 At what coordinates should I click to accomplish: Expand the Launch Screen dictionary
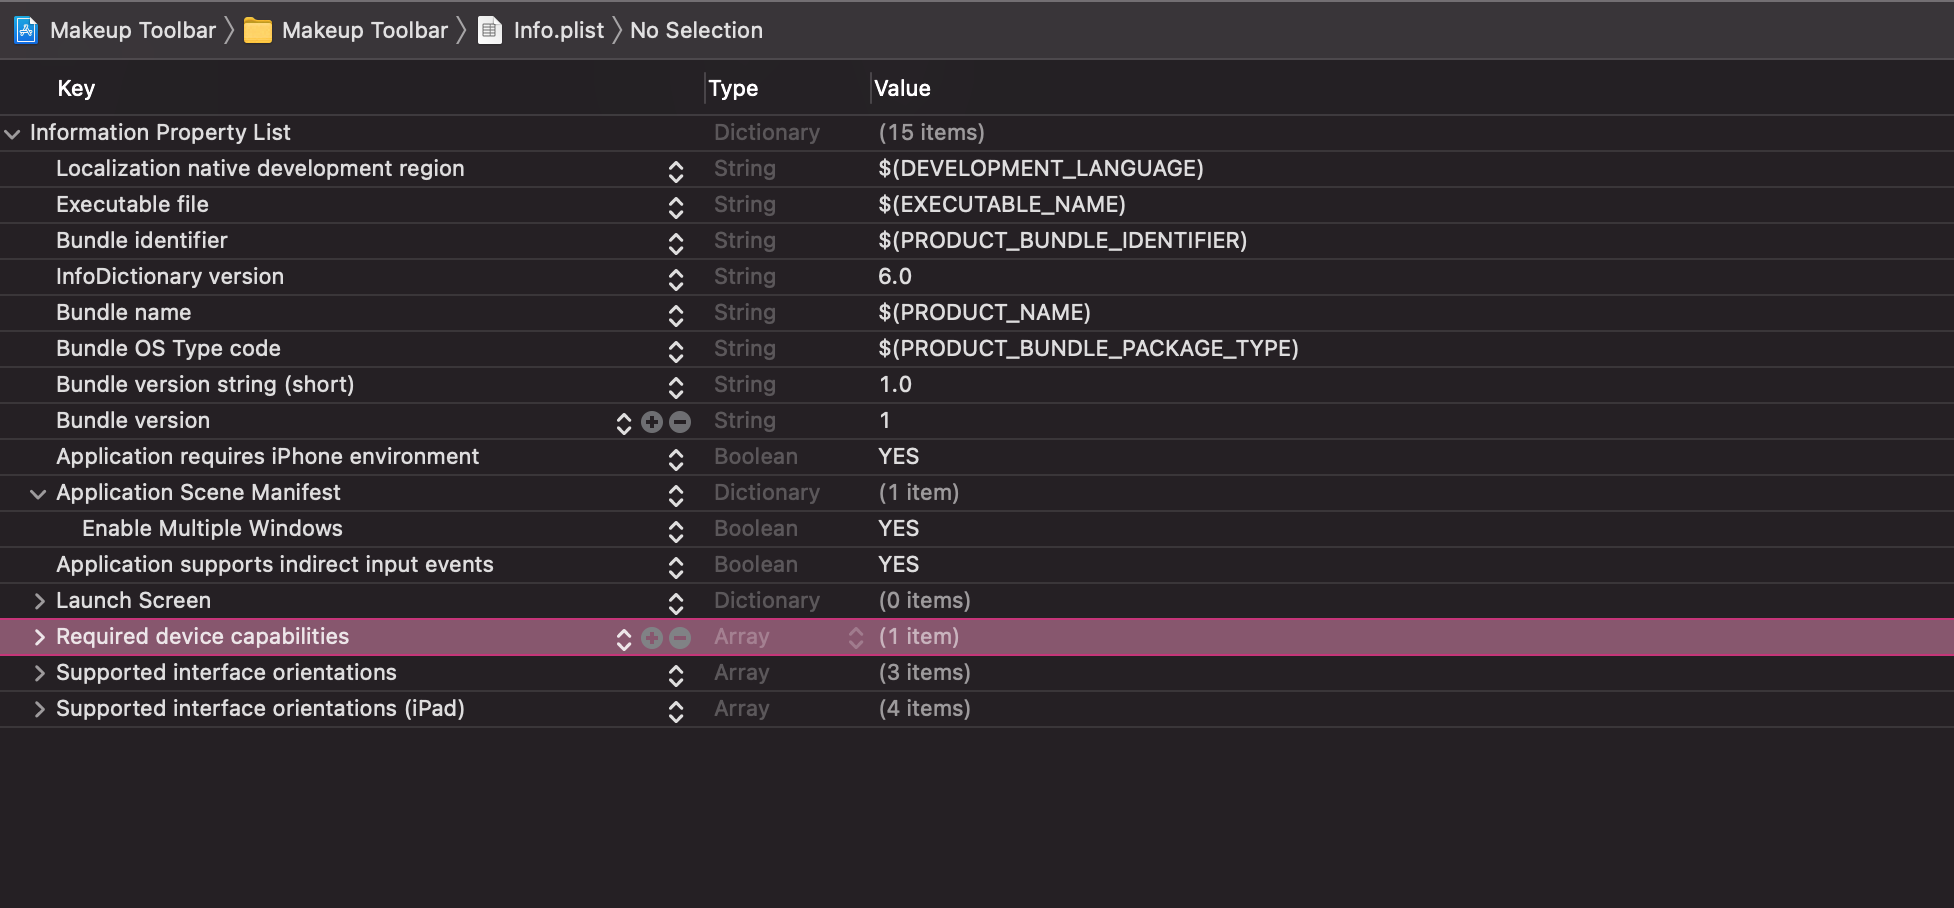tap(39, 601)
